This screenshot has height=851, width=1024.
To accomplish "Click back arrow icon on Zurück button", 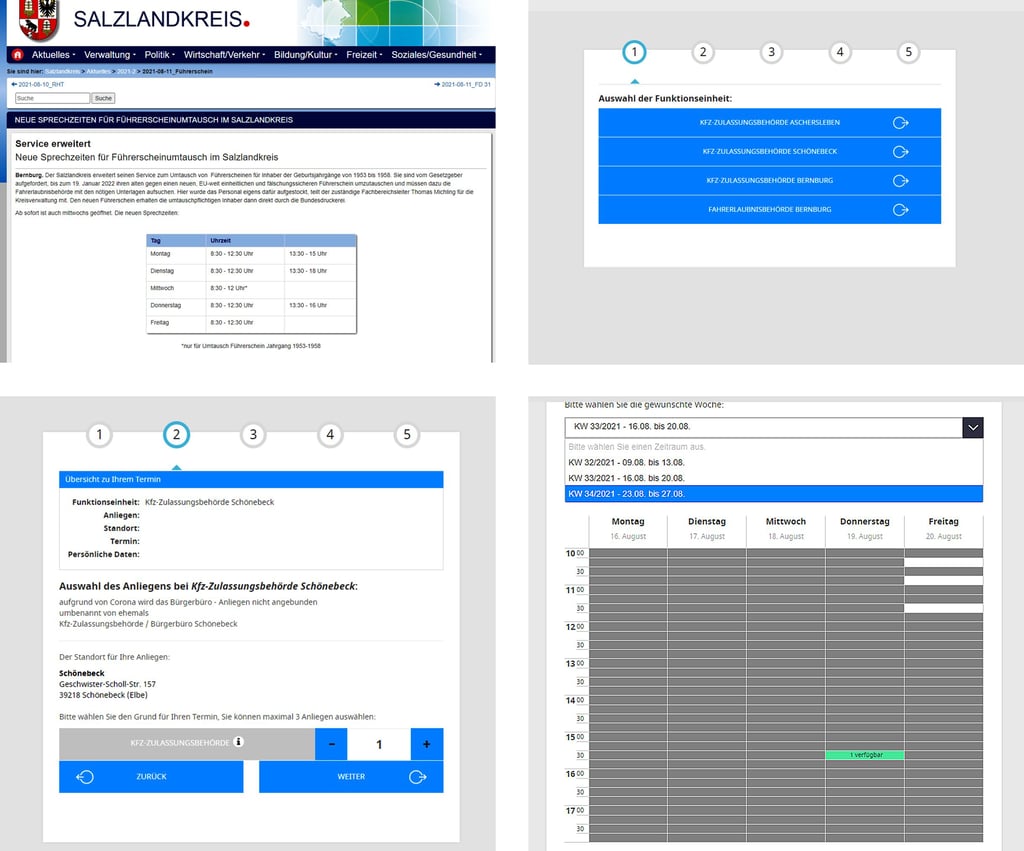I will (85, 777).
